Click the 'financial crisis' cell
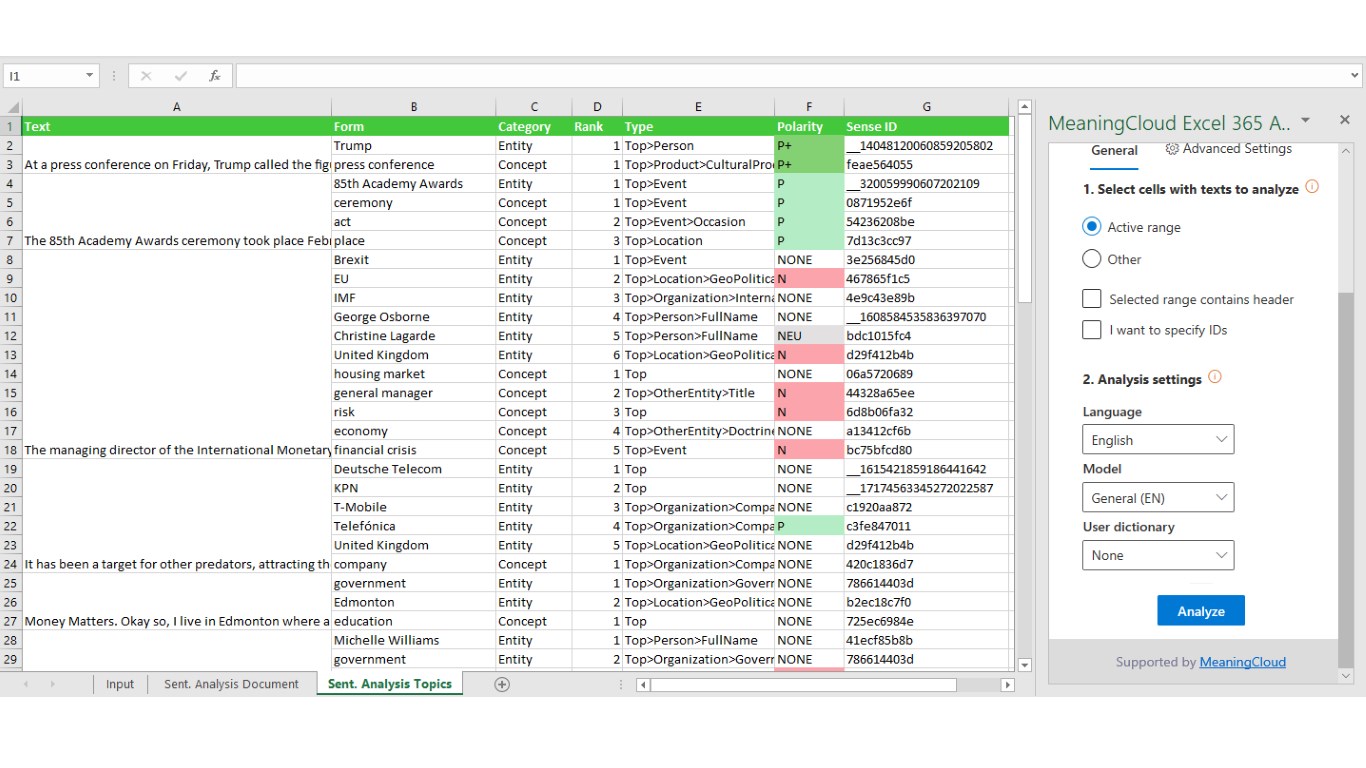 pos(413,450)
